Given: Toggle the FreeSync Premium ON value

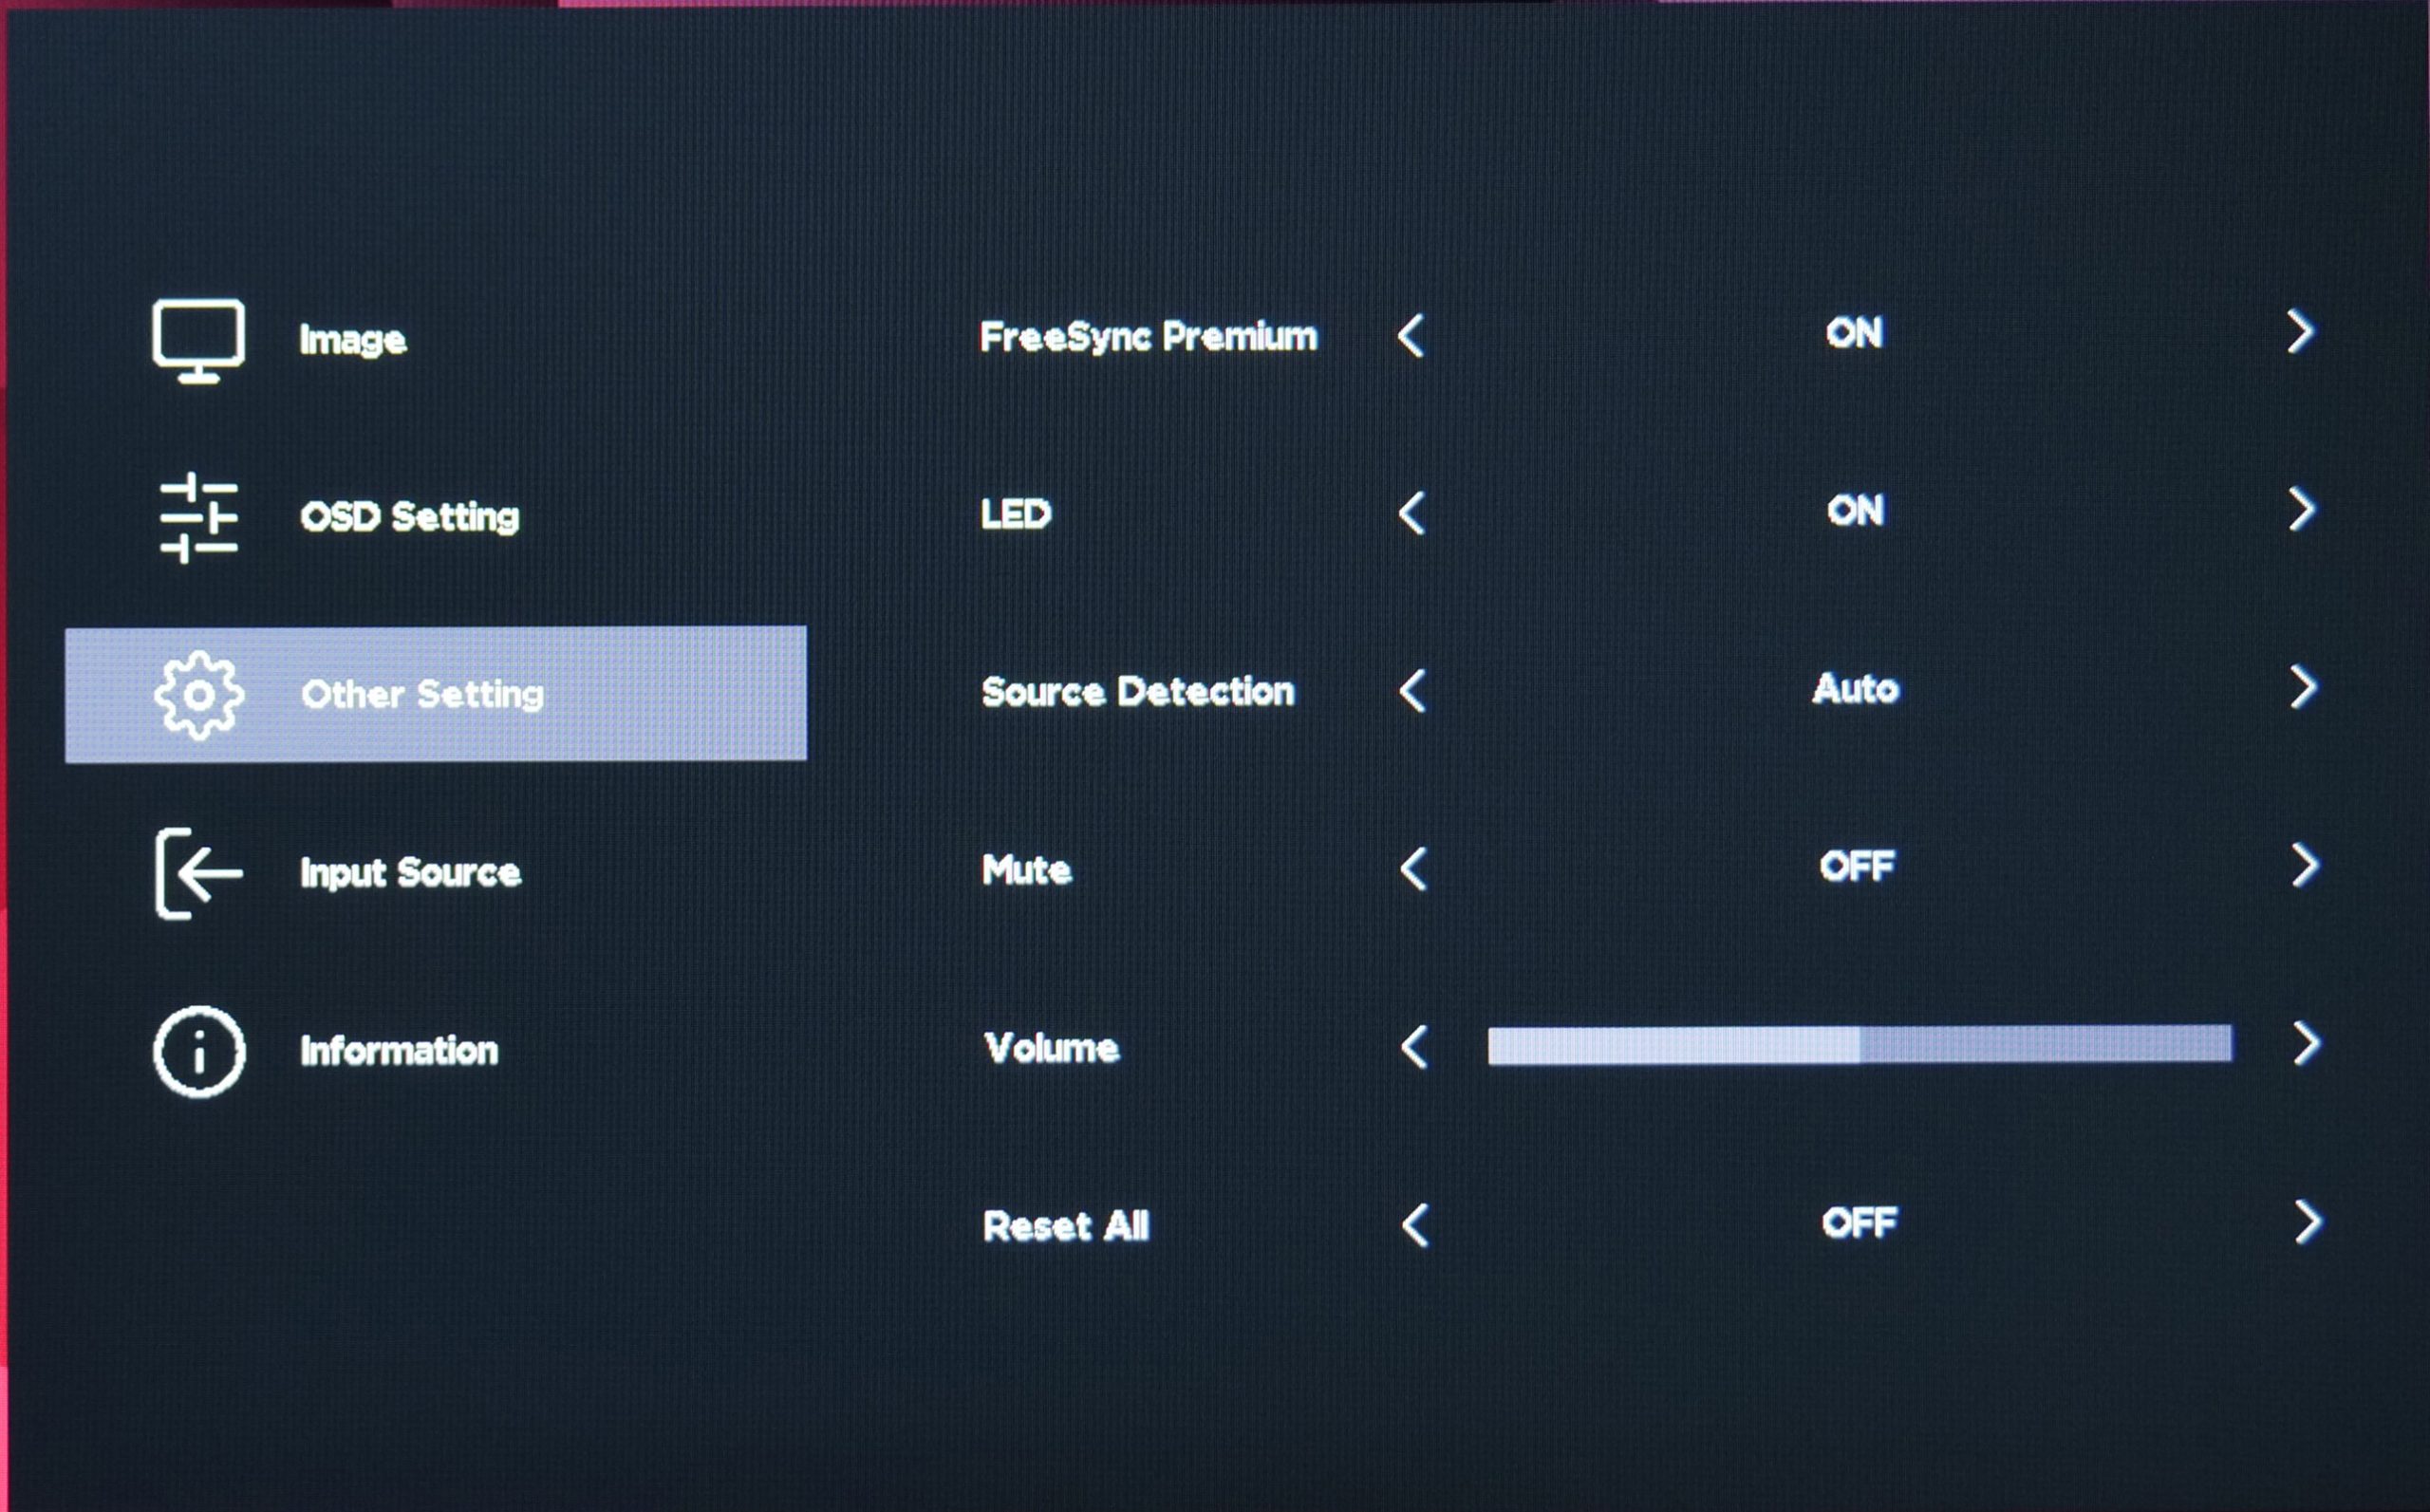Looking at the screenshot, I should [x=1854, y=333].
